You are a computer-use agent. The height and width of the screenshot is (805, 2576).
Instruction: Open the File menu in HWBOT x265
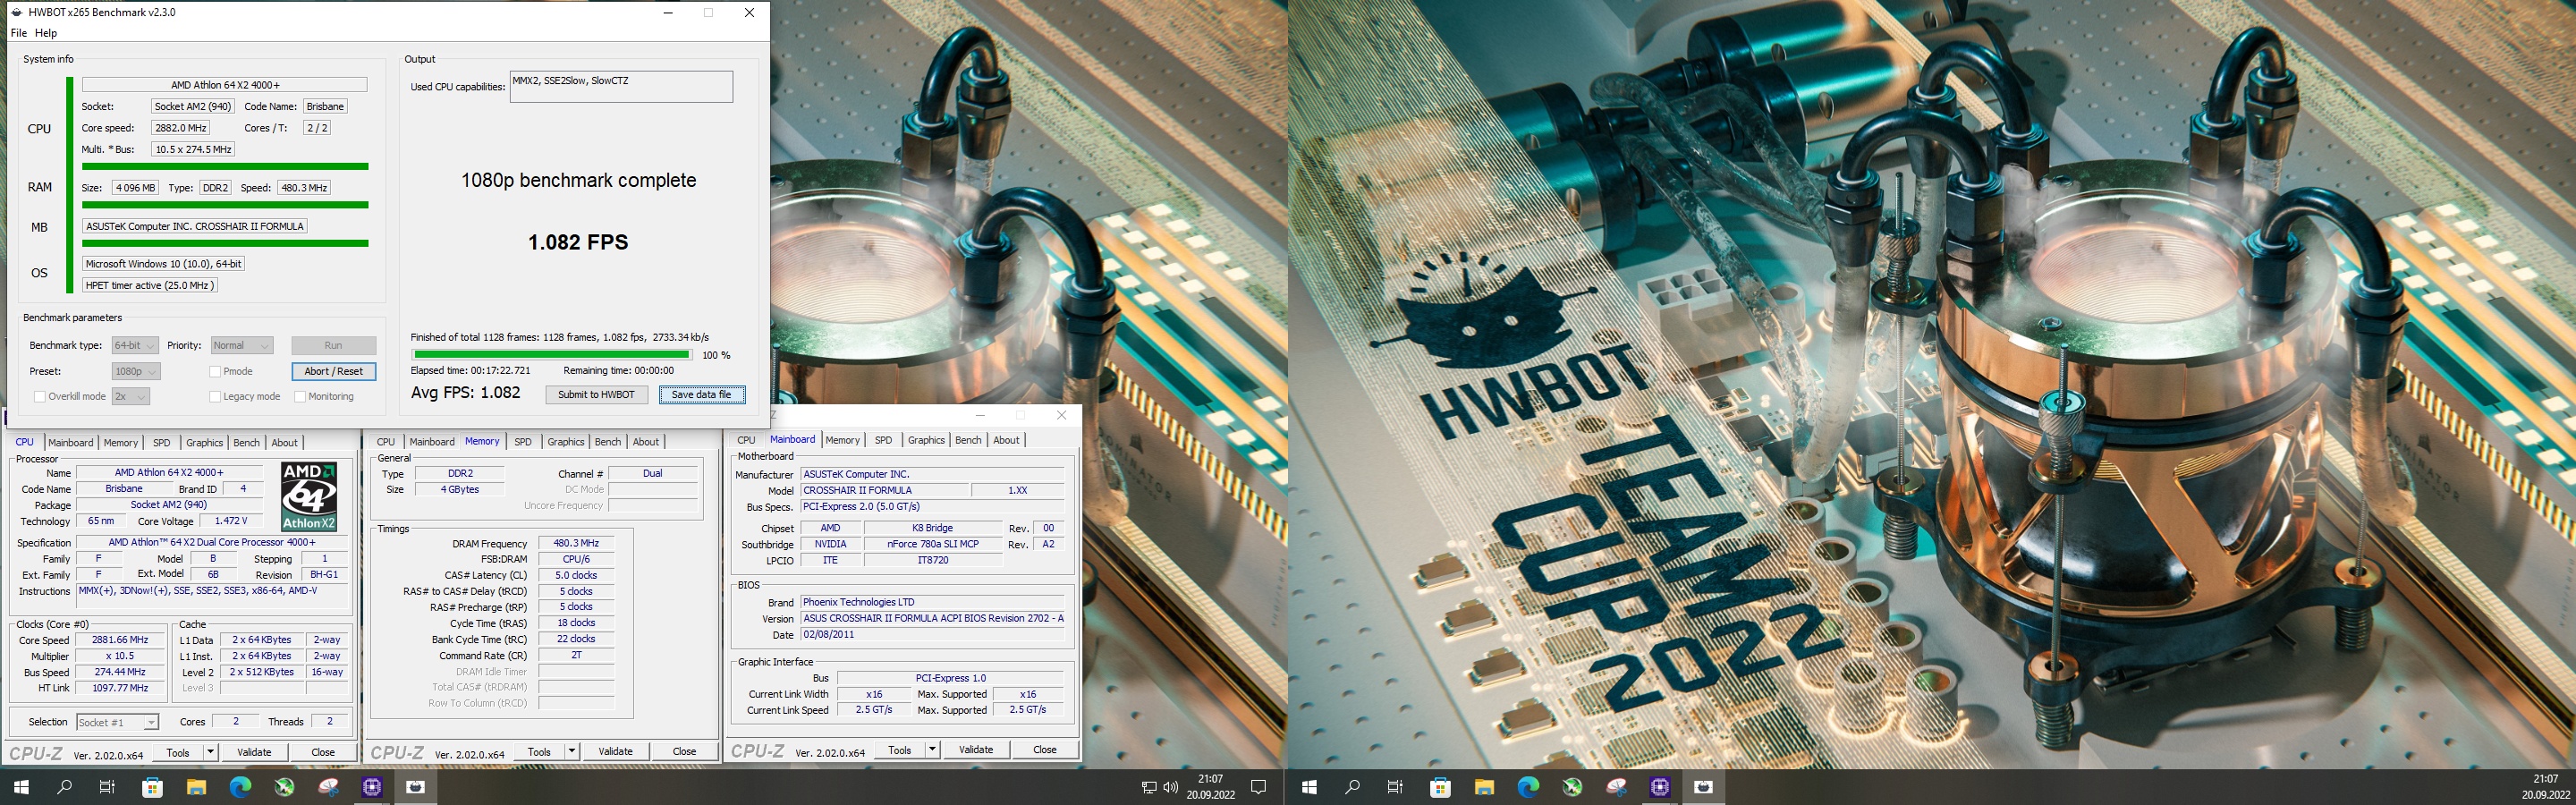tap(18, 33)
